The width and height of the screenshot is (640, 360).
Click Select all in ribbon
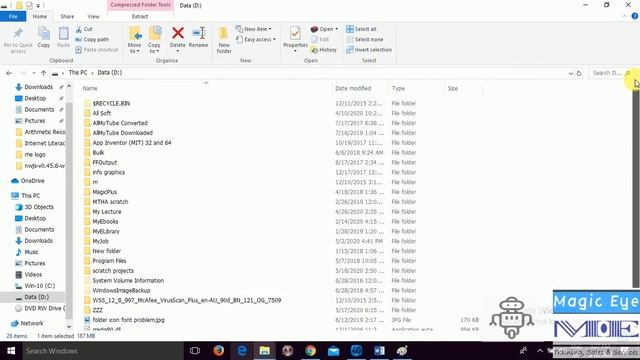[361, 29]
